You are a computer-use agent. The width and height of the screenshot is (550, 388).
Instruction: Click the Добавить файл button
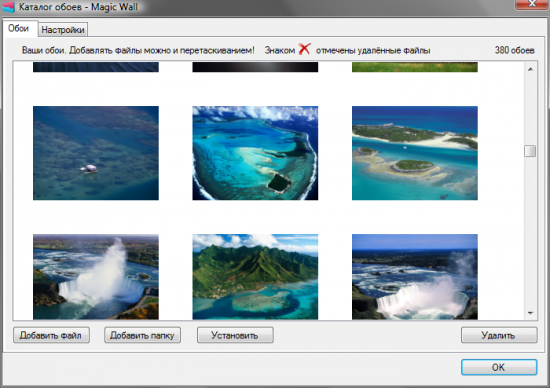pos(51,335)
